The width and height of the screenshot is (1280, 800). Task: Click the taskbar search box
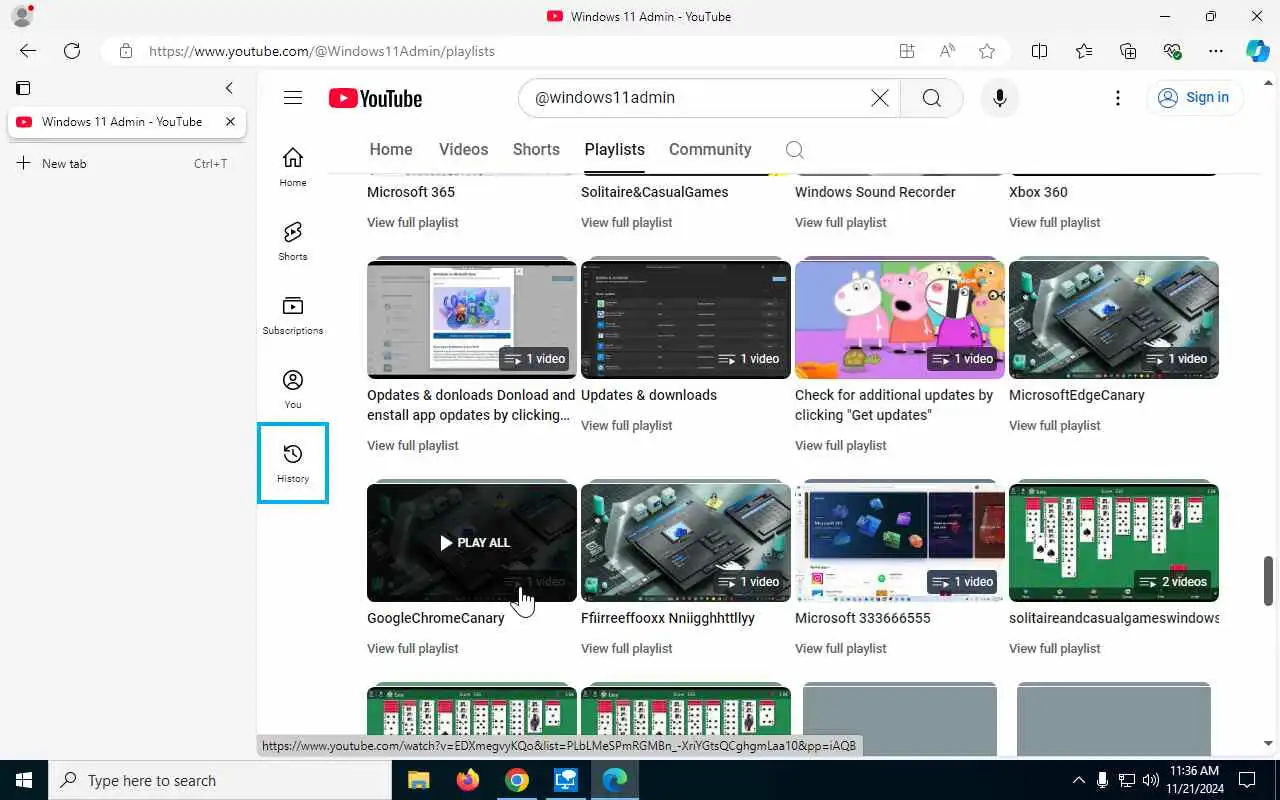click(x=220, y=780)
